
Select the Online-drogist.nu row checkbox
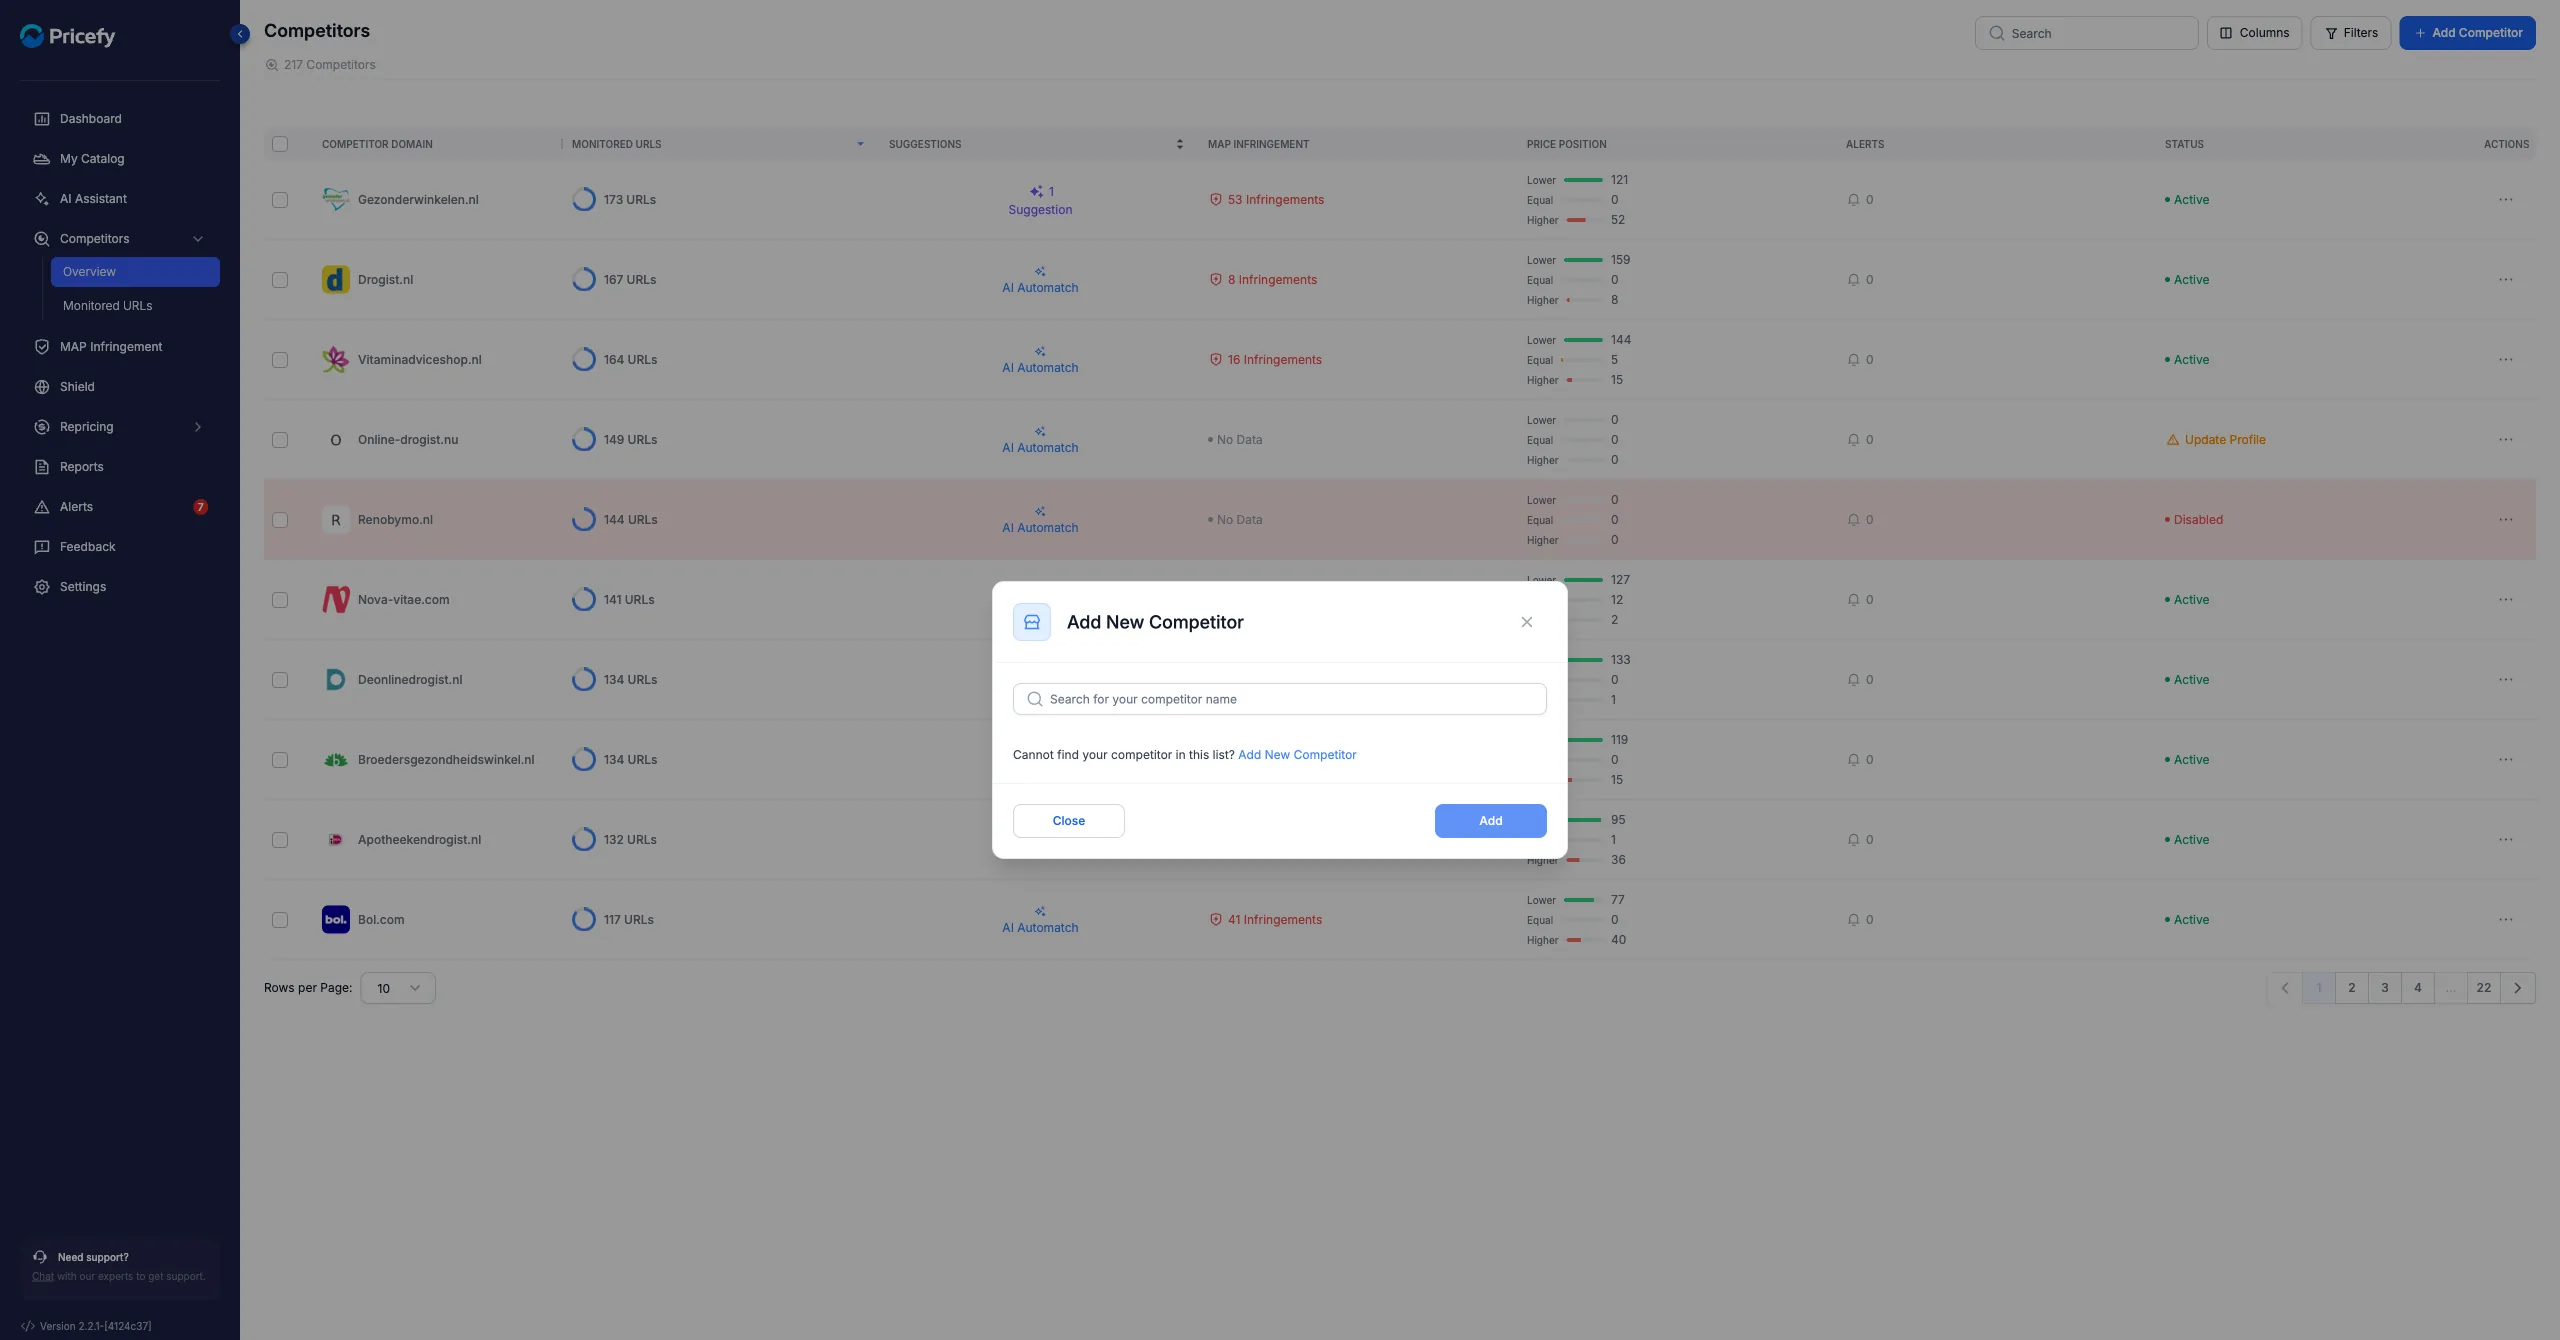point(280,440)
